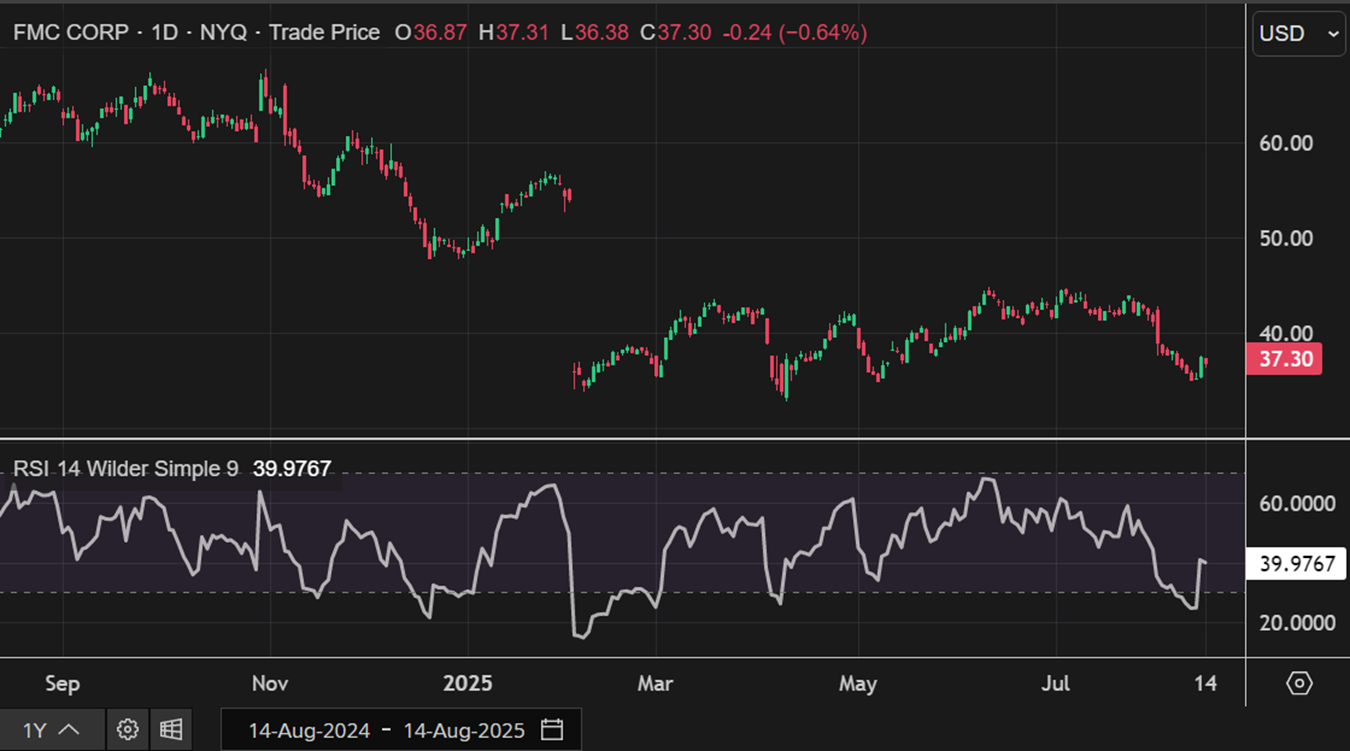Click the 50.00 price axis label
Image resolution: width=1350 pixels, height=751 pixels.
1286,238
